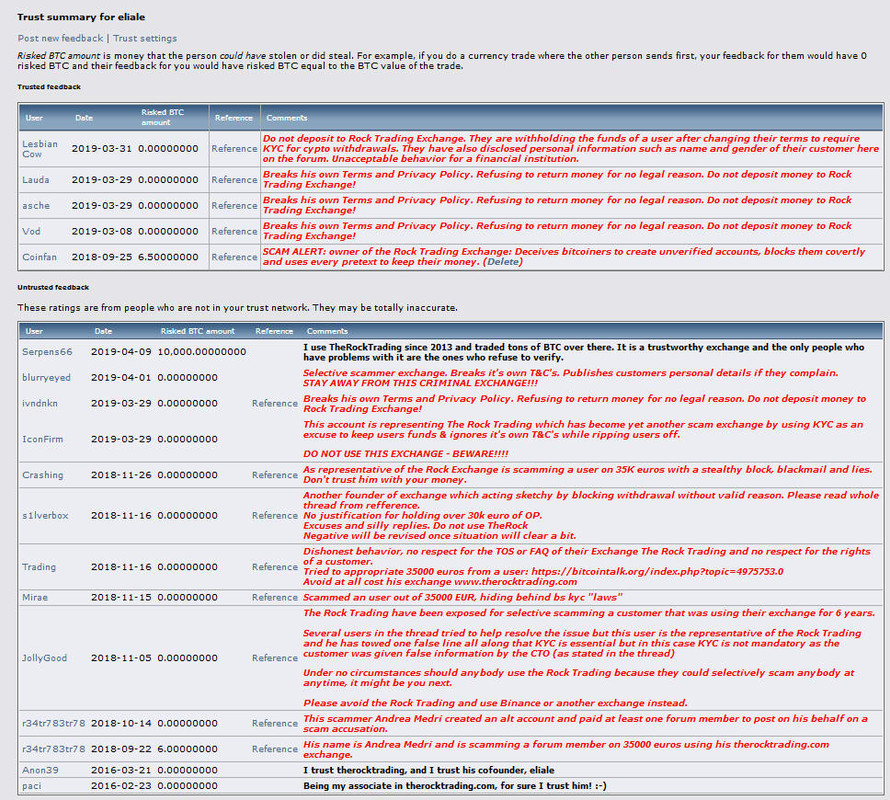Click Comments header in Untrusted feedback table

328,331
